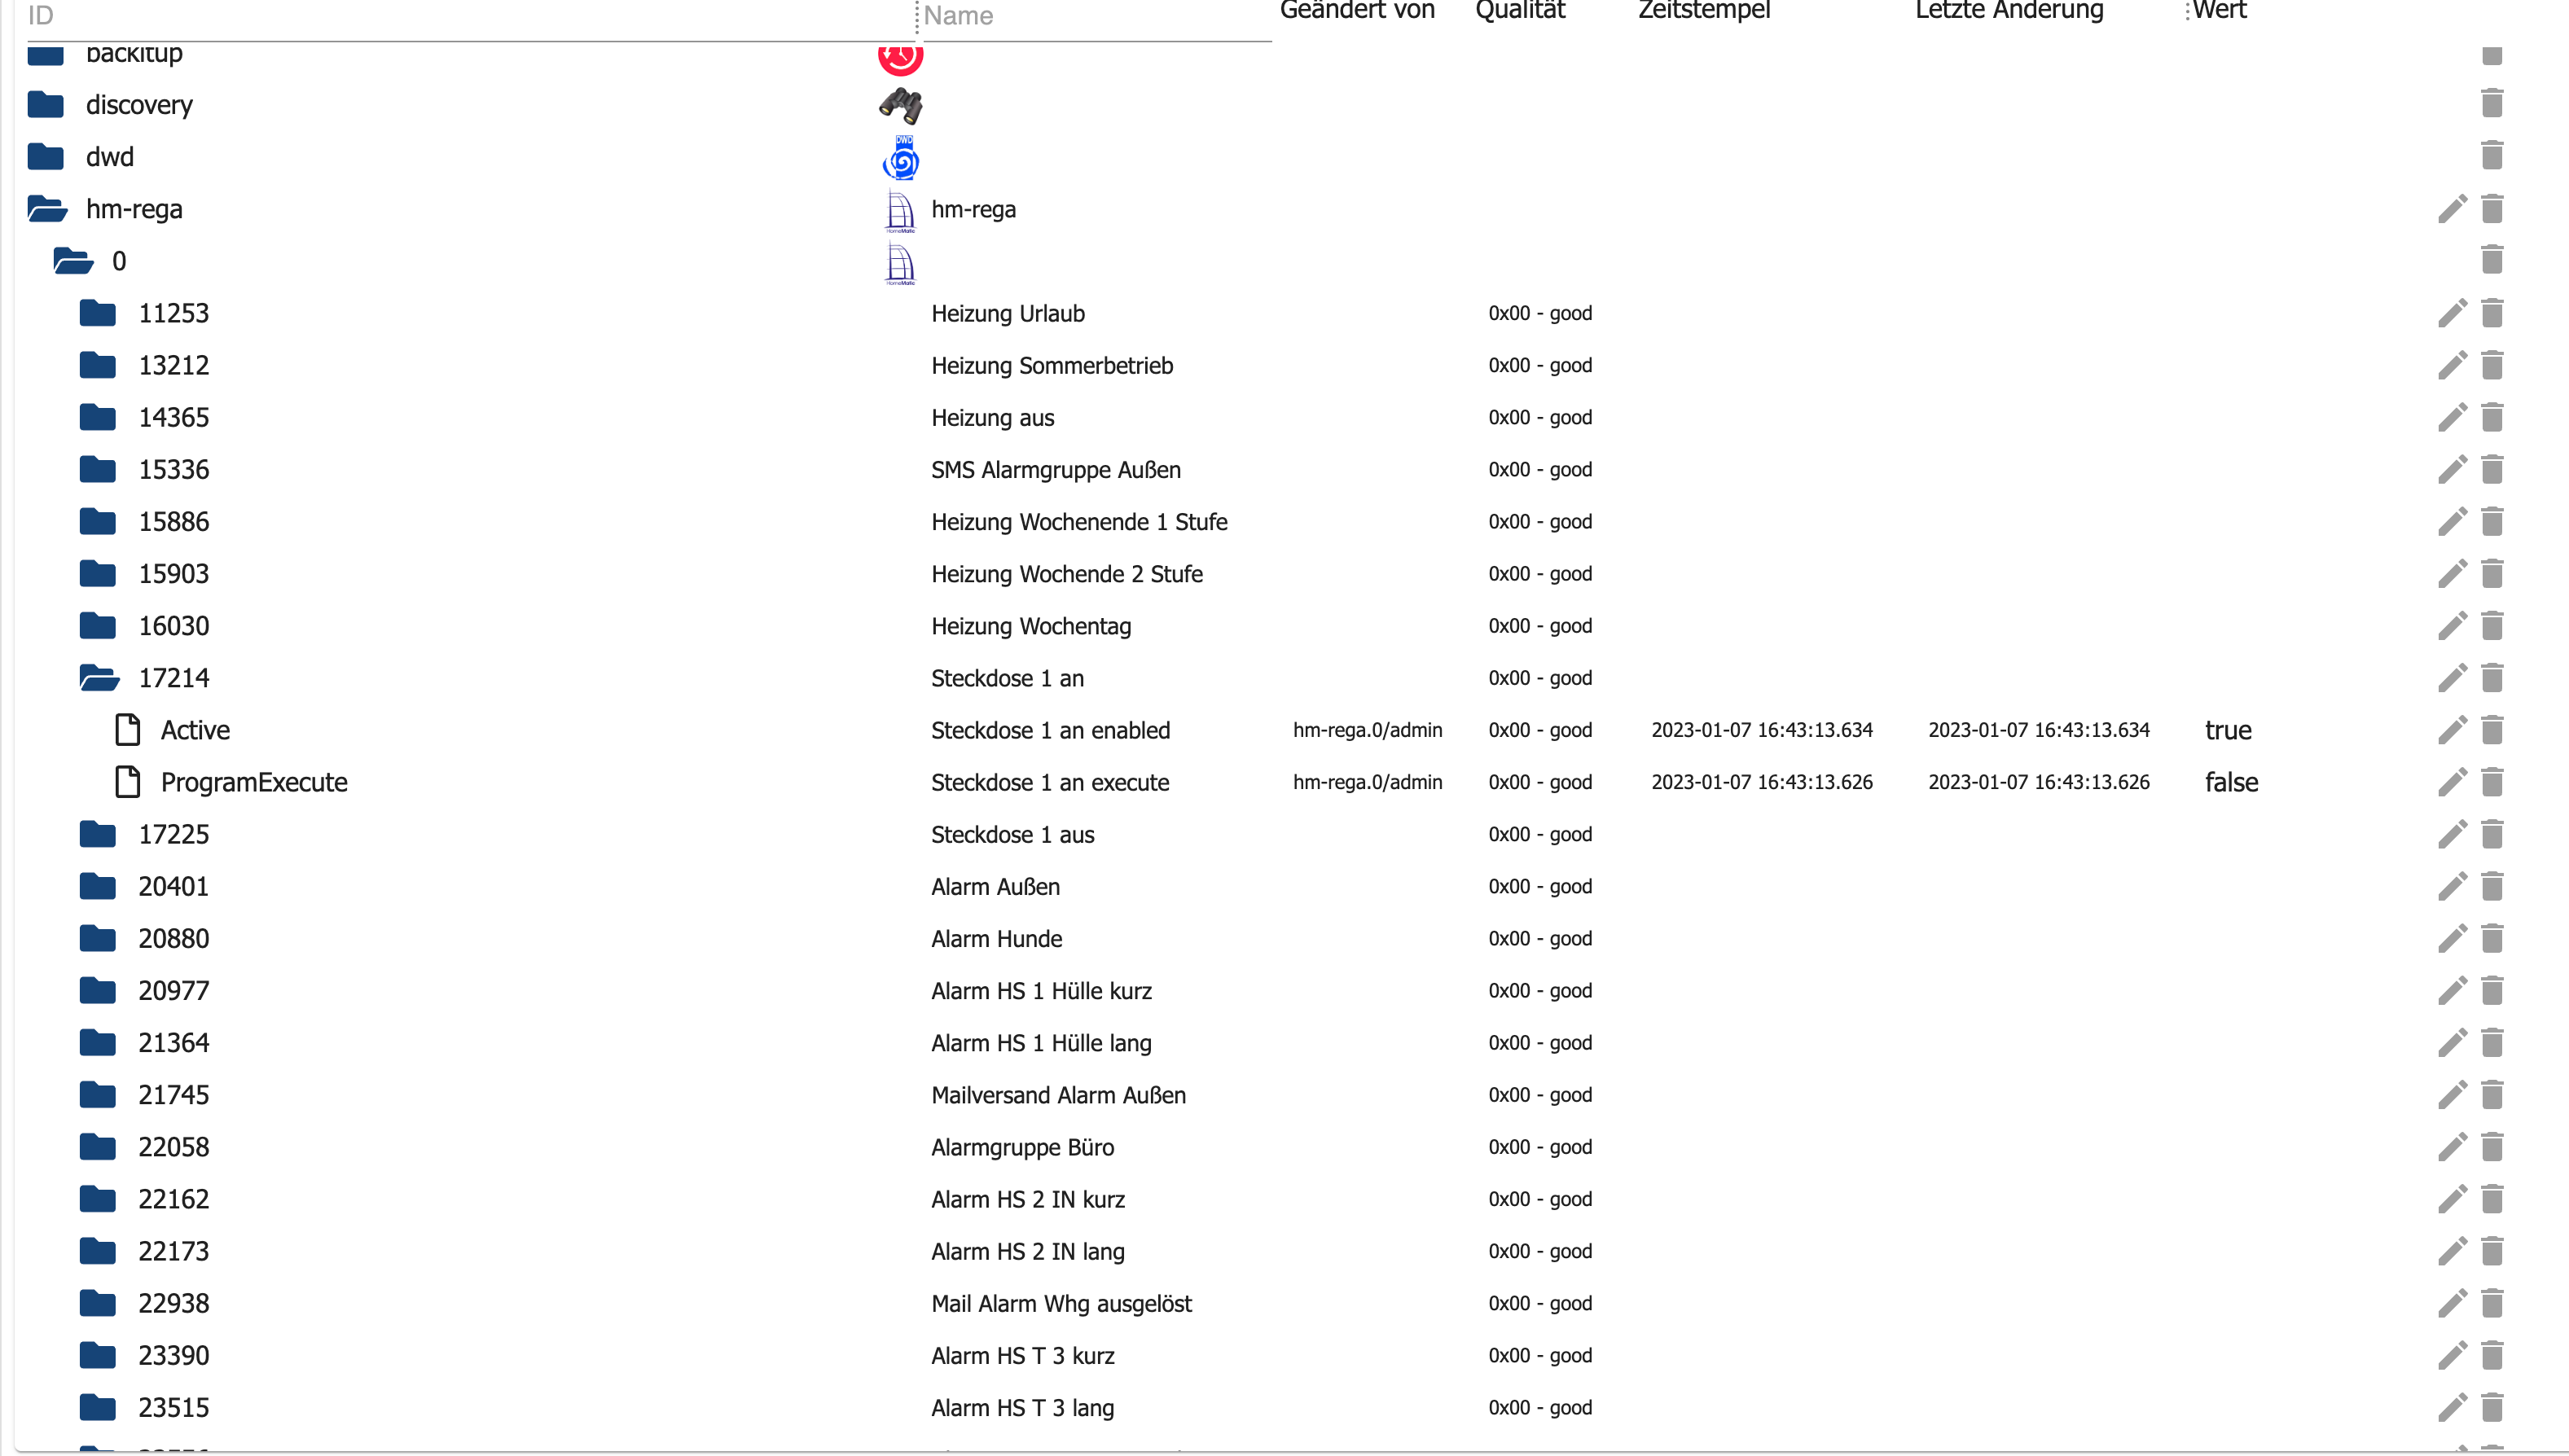This screenshot has width=2569, height=1456.
Task: Edit Heizung Urlaub object with pencil icon
Action: click(2452, 313)
